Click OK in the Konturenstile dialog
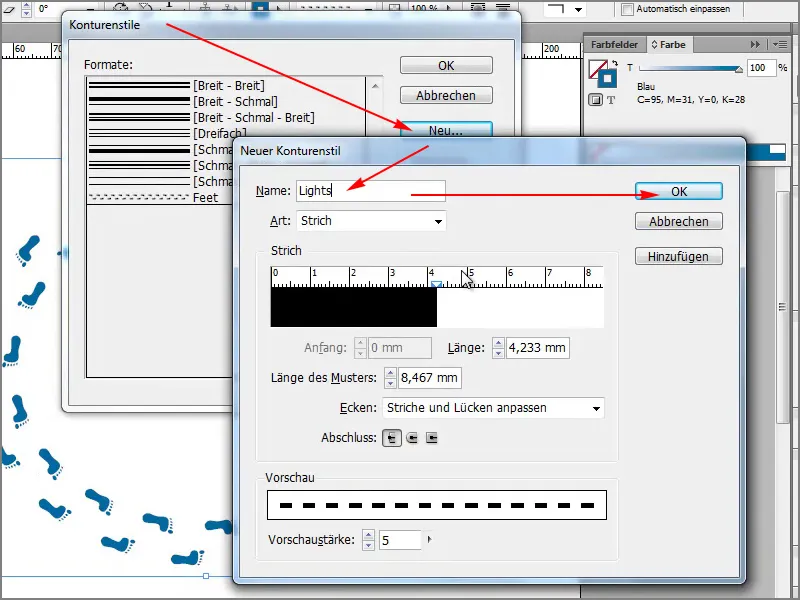 pyautogui.click(x=446, y=65)
